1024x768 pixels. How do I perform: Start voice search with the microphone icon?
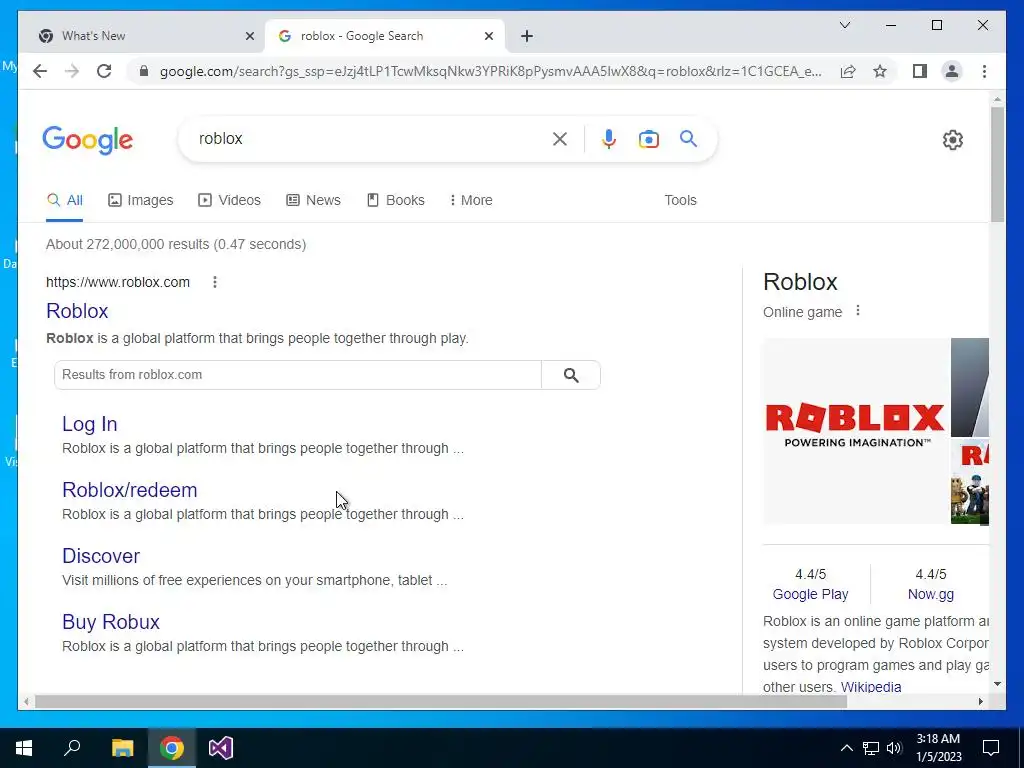[609, 138]
